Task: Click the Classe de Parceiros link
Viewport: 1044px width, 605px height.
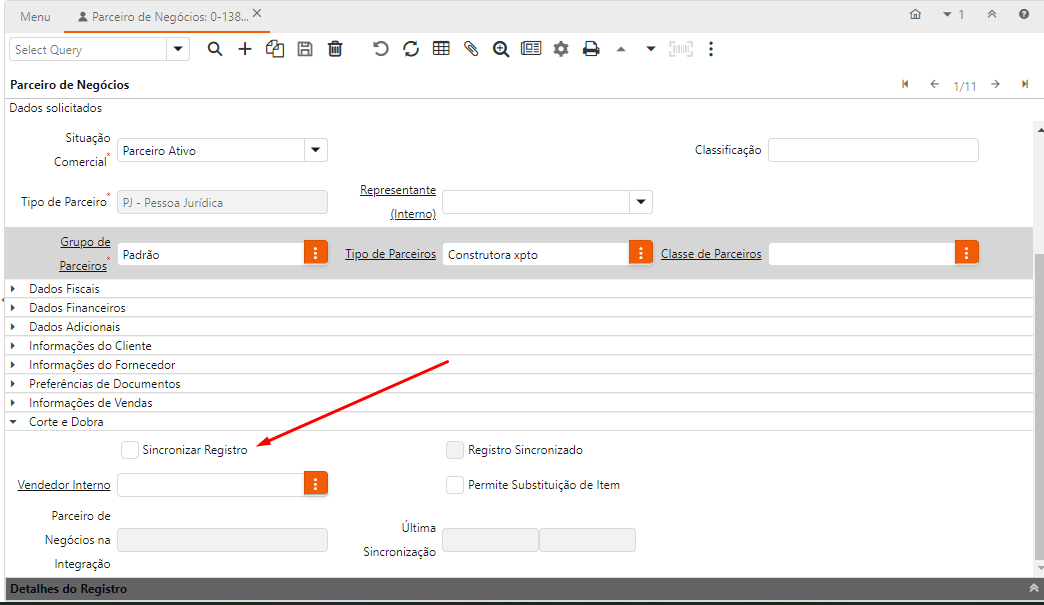Action: 711,254
